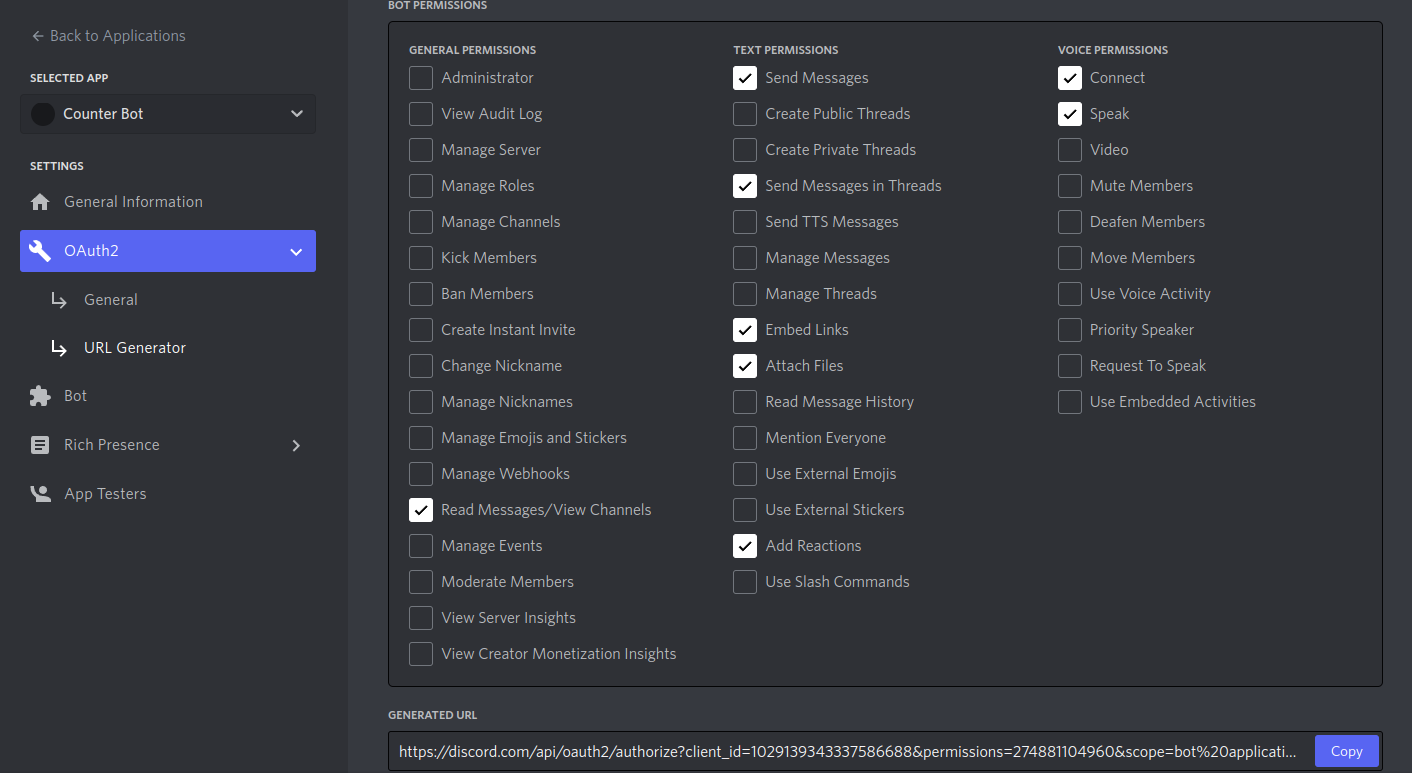The width and height of the screenshot is (1412, 773).
Task: Expand the Rich Presence chevron
Action: click(x=296, y=445)
